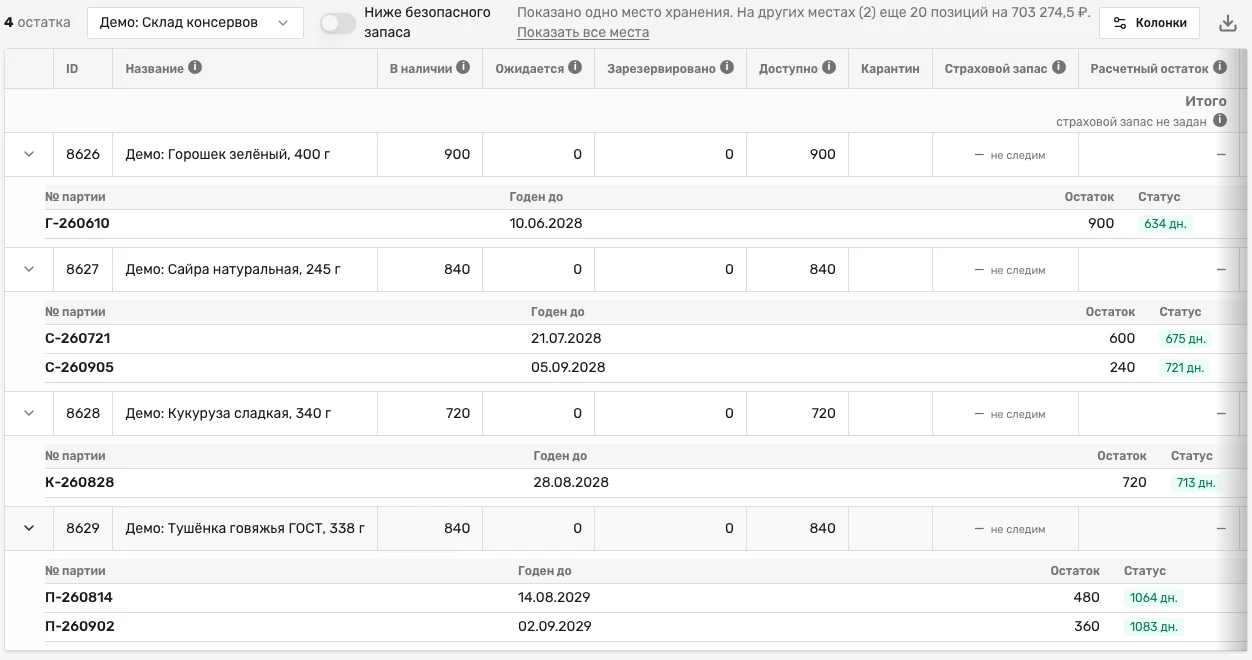Click Показать все места link
Screen dimensions: 1252x660
pos(583,32)
